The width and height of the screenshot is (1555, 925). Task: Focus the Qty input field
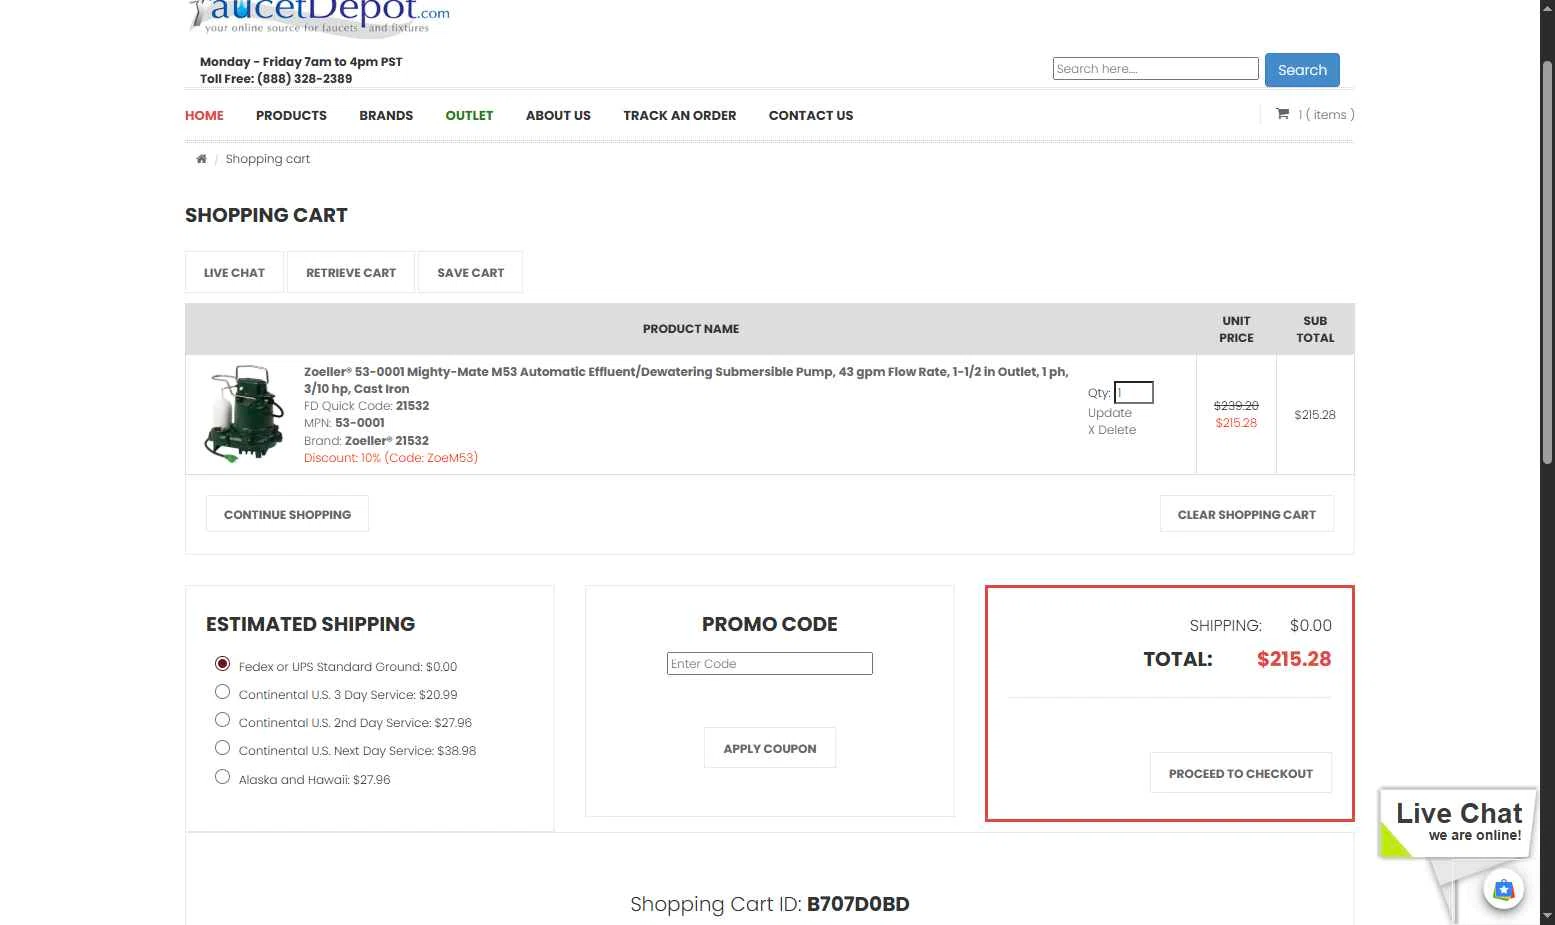(x=1134, y=393)
